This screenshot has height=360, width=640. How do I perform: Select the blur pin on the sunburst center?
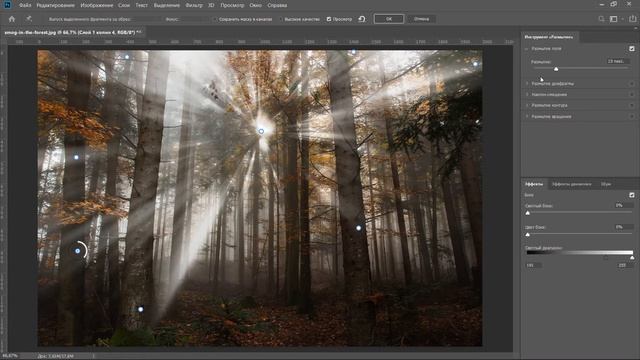(x=261, y=131)
